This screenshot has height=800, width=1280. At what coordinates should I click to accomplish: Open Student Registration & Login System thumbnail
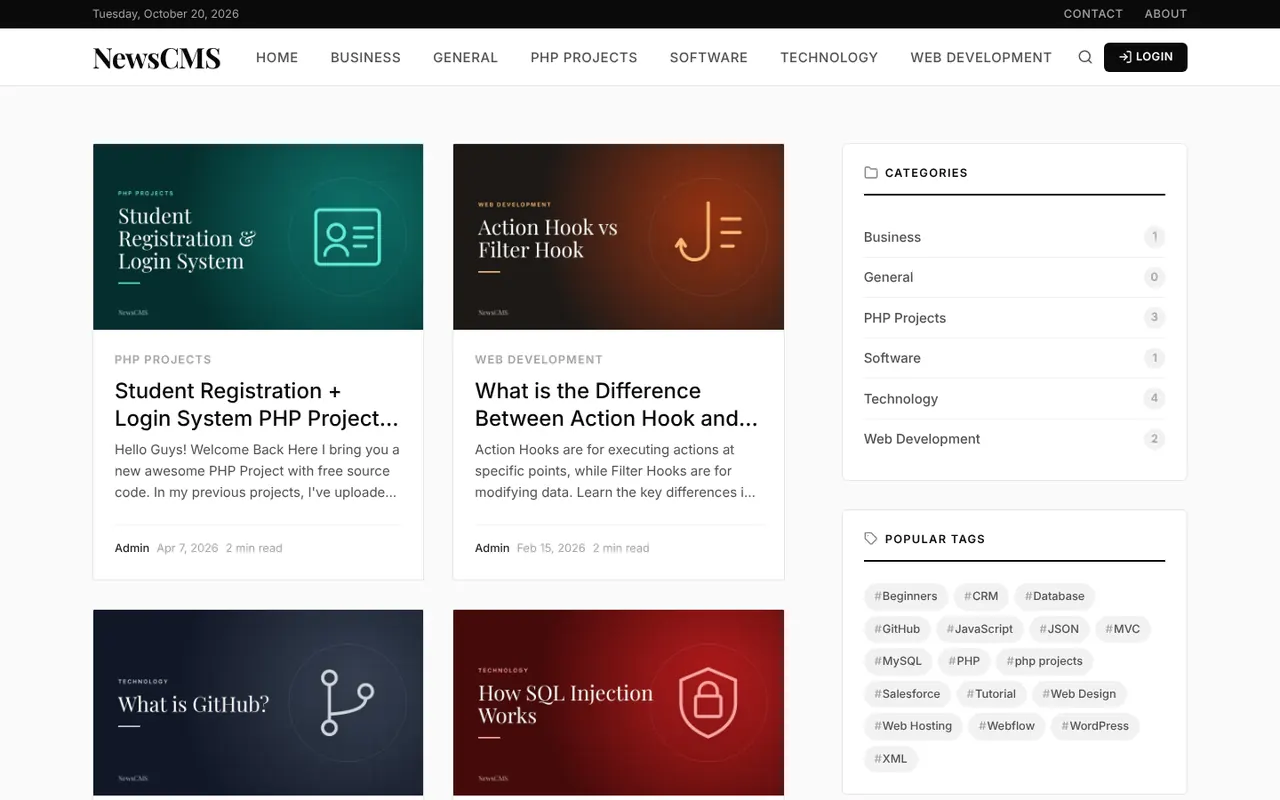258,237
